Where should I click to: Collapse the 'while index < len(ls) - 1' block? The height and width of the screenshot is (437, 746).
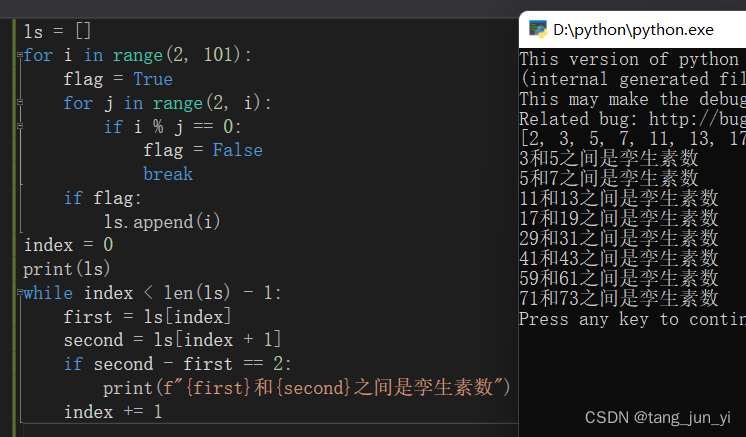tap(20, 292)
